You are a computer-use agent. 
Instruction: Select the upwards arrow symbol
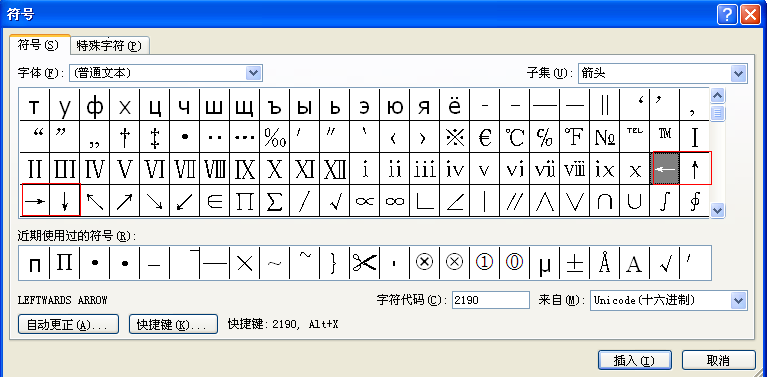(x=695, y=169)
